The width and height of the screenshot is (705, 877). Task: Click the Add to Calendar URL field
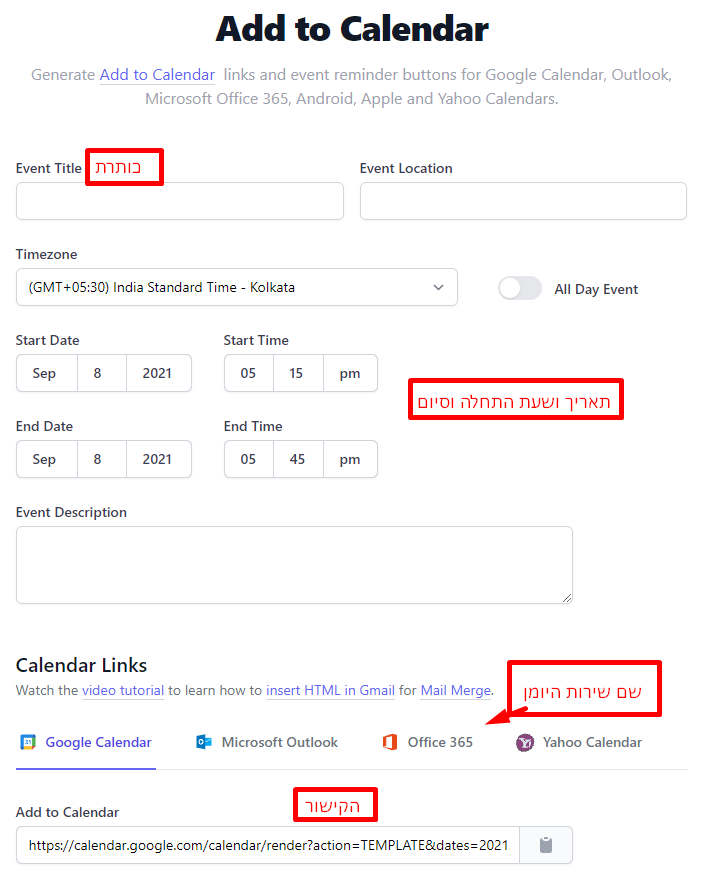tap(268, 845)
